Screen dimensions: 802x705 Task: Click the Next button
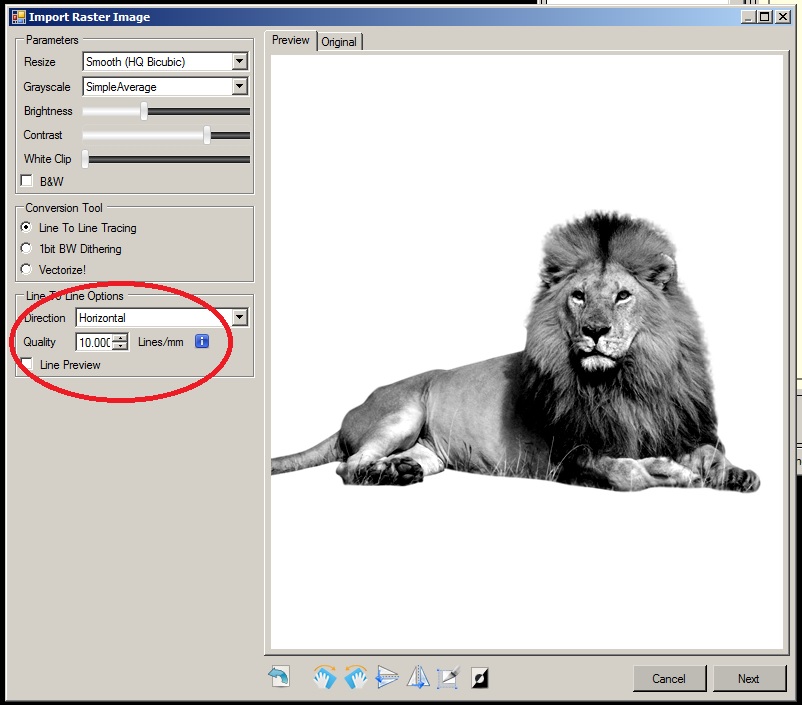[748, 678]
